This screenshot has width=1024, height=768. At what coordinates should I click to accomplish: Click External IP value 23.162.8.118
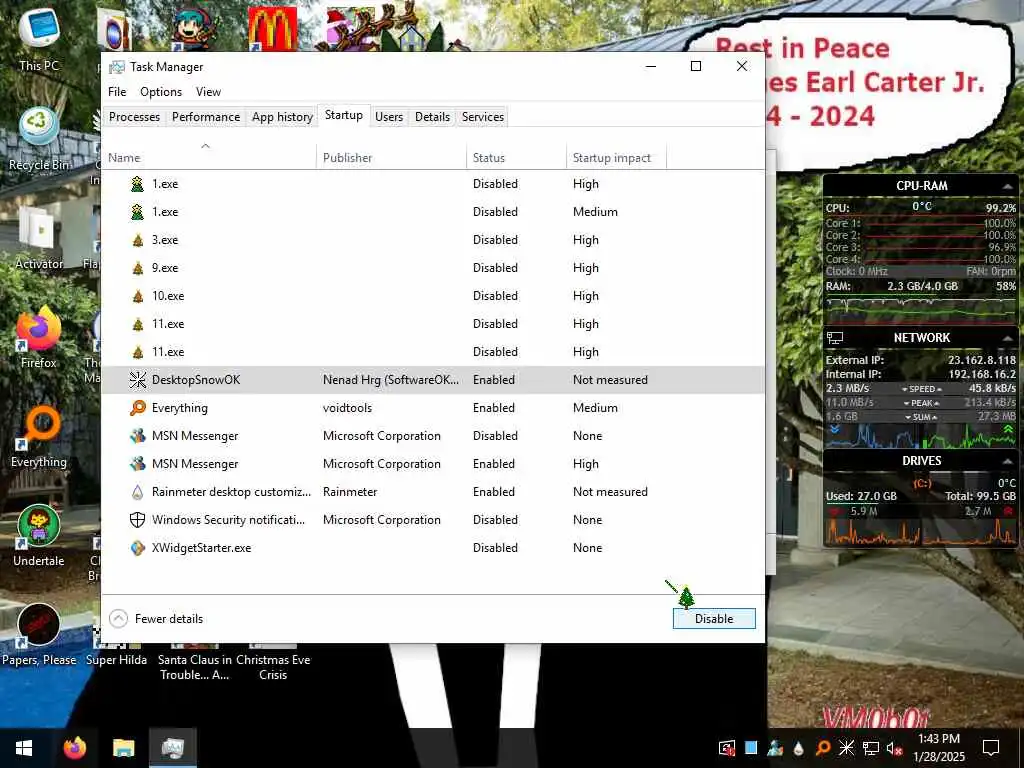(x=982, y=360)
